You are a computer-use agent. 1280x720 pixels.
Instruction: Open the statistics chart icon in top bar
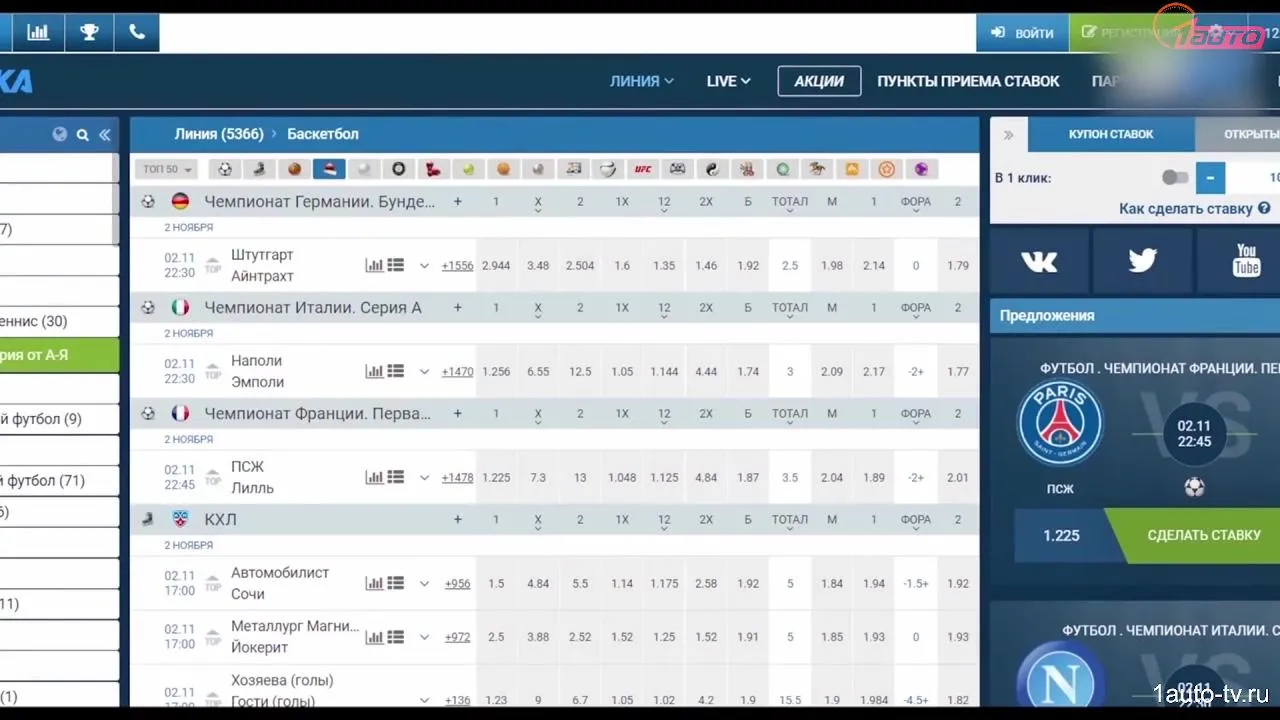tap(38, 32)
